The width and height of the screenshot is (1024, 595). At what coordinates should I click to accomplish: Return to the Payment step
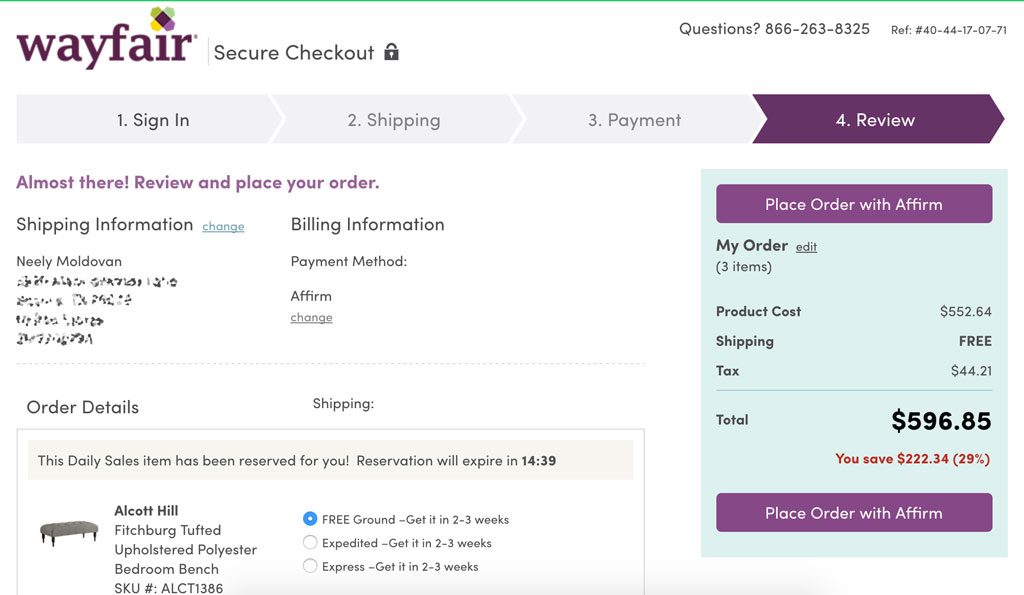pyautogui.click(x=634, y=120)
